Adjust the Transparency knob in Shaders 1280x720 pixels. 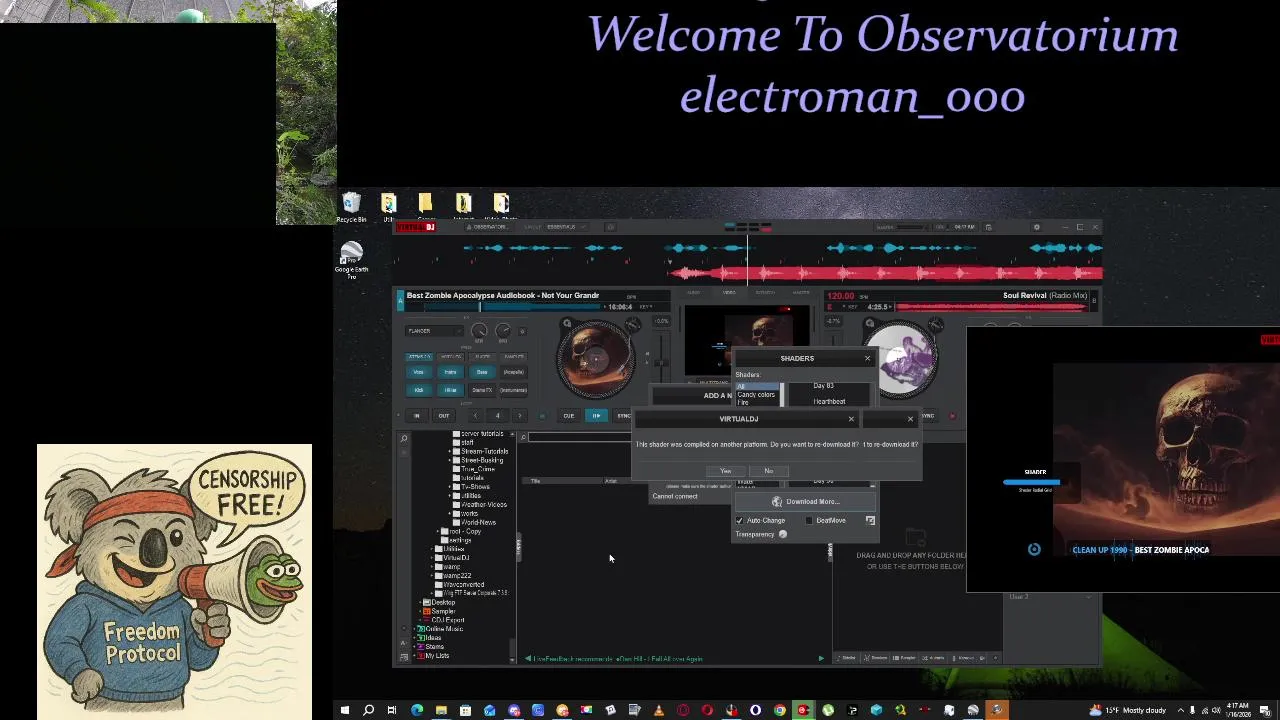click(x=783, y=534)
